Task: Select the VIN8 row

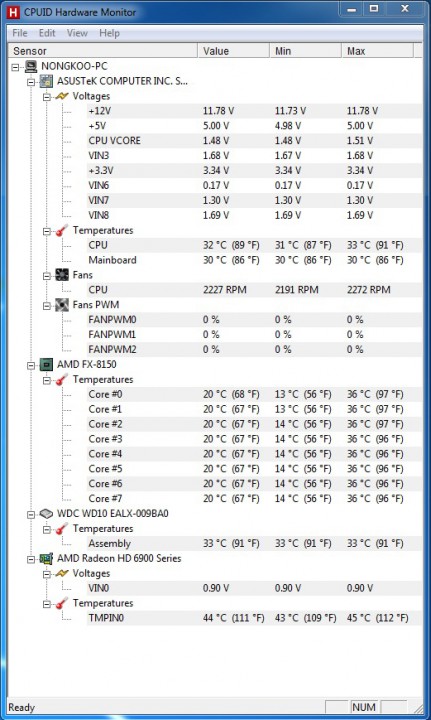Action: pyautogui.click(x=255, y=215)
